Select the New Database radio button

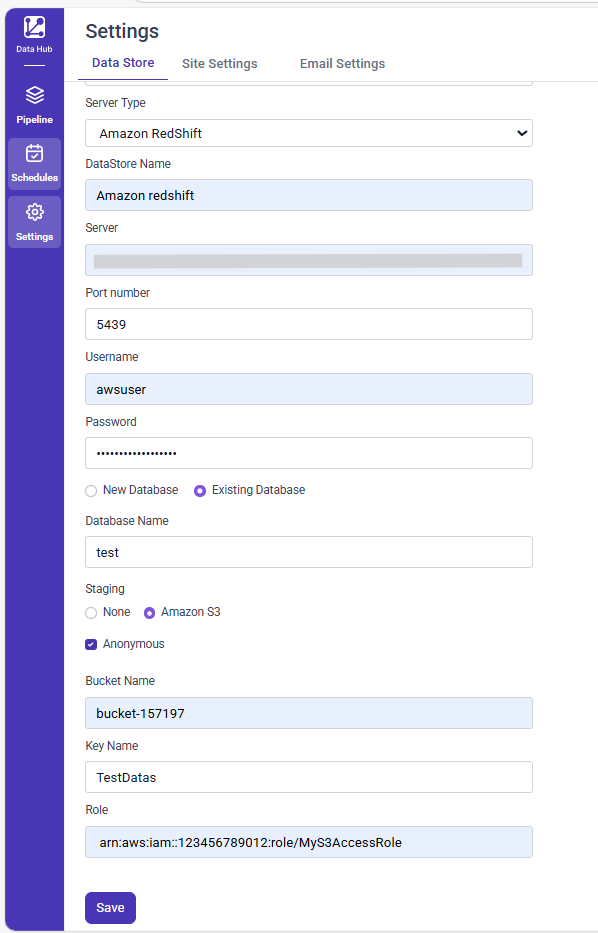tap(91, 491)
